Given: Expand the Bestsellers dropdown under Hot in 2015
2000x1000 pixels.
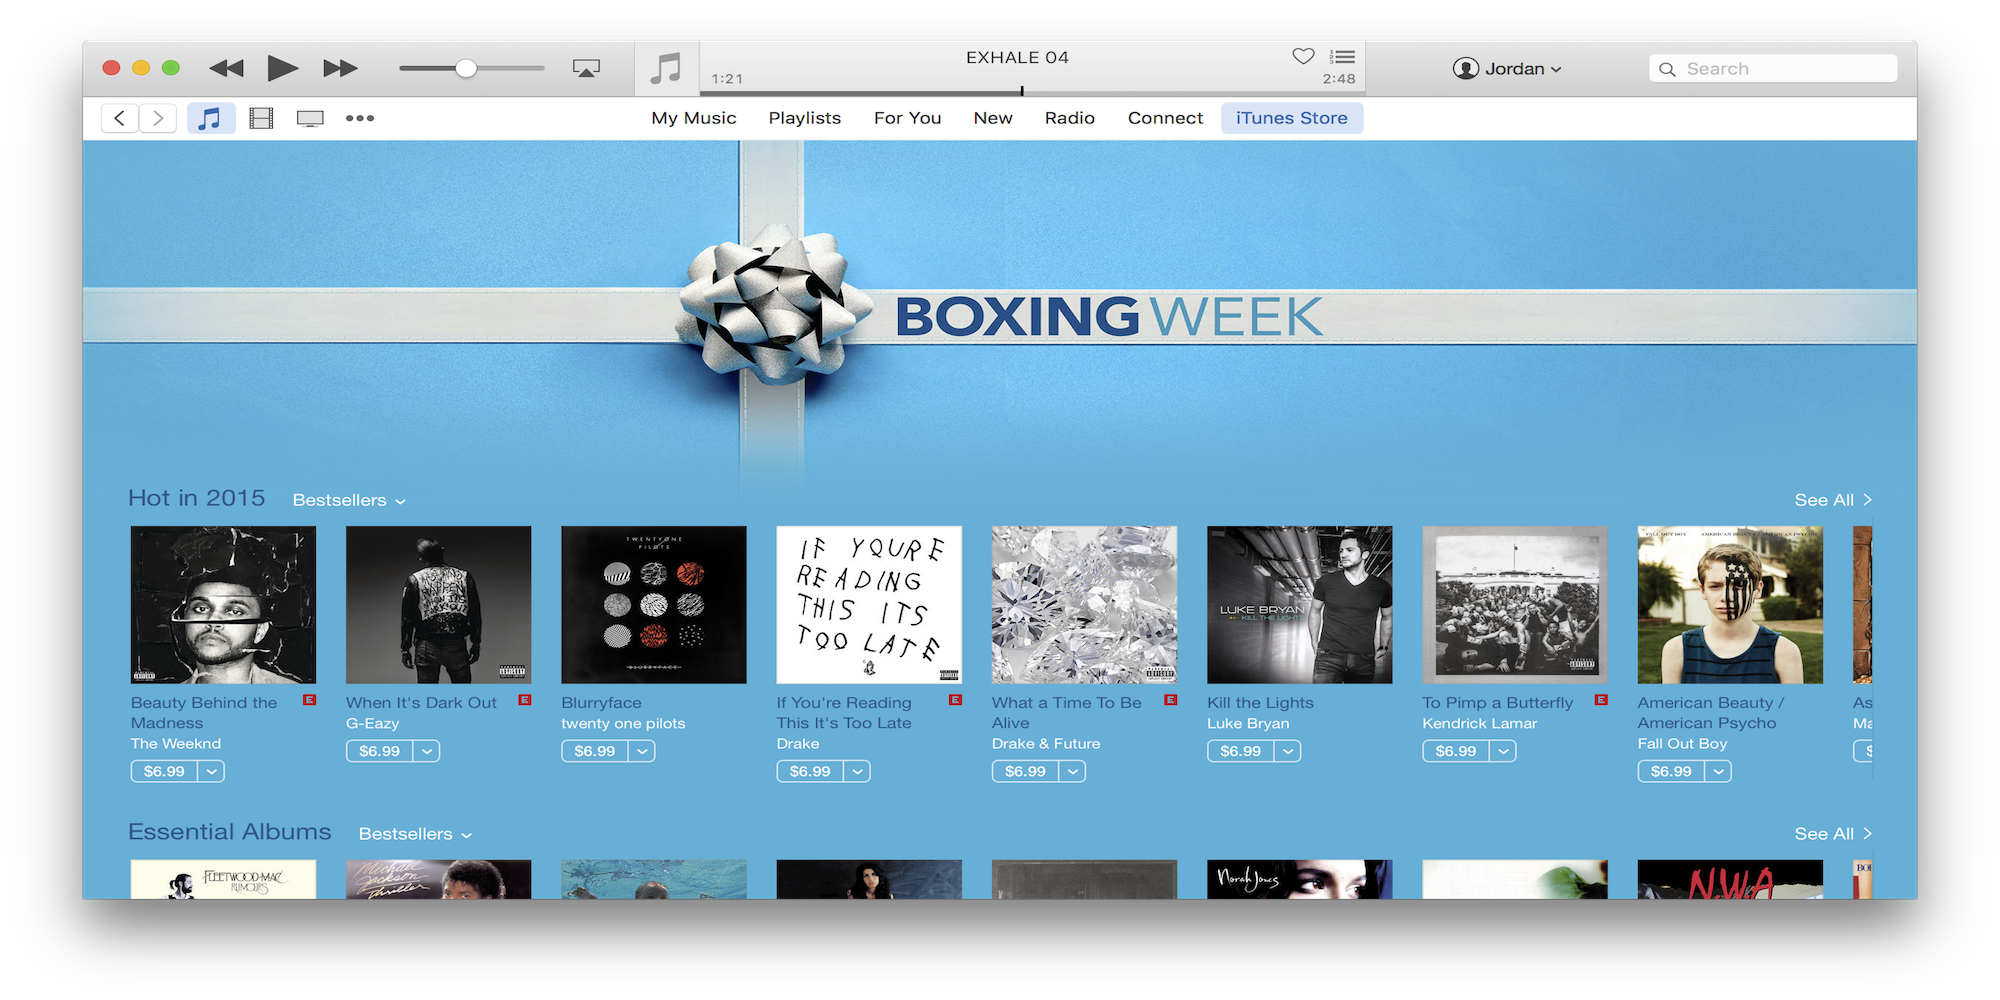Looking at the screenshot, I should pyautogui.click(x=347, y=500).
